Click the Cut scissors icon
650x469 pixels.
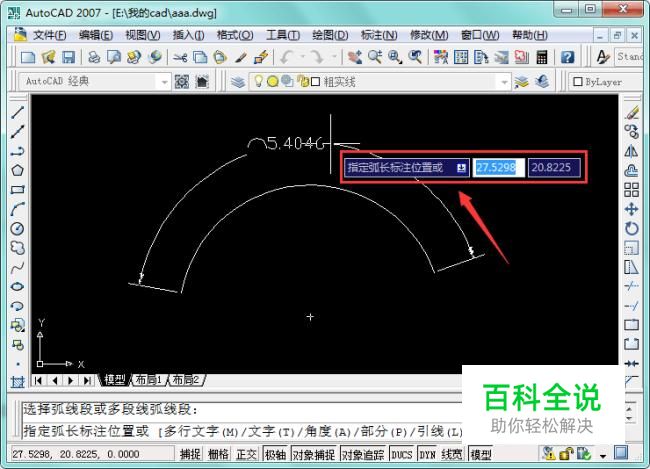[x=180, y=57]
